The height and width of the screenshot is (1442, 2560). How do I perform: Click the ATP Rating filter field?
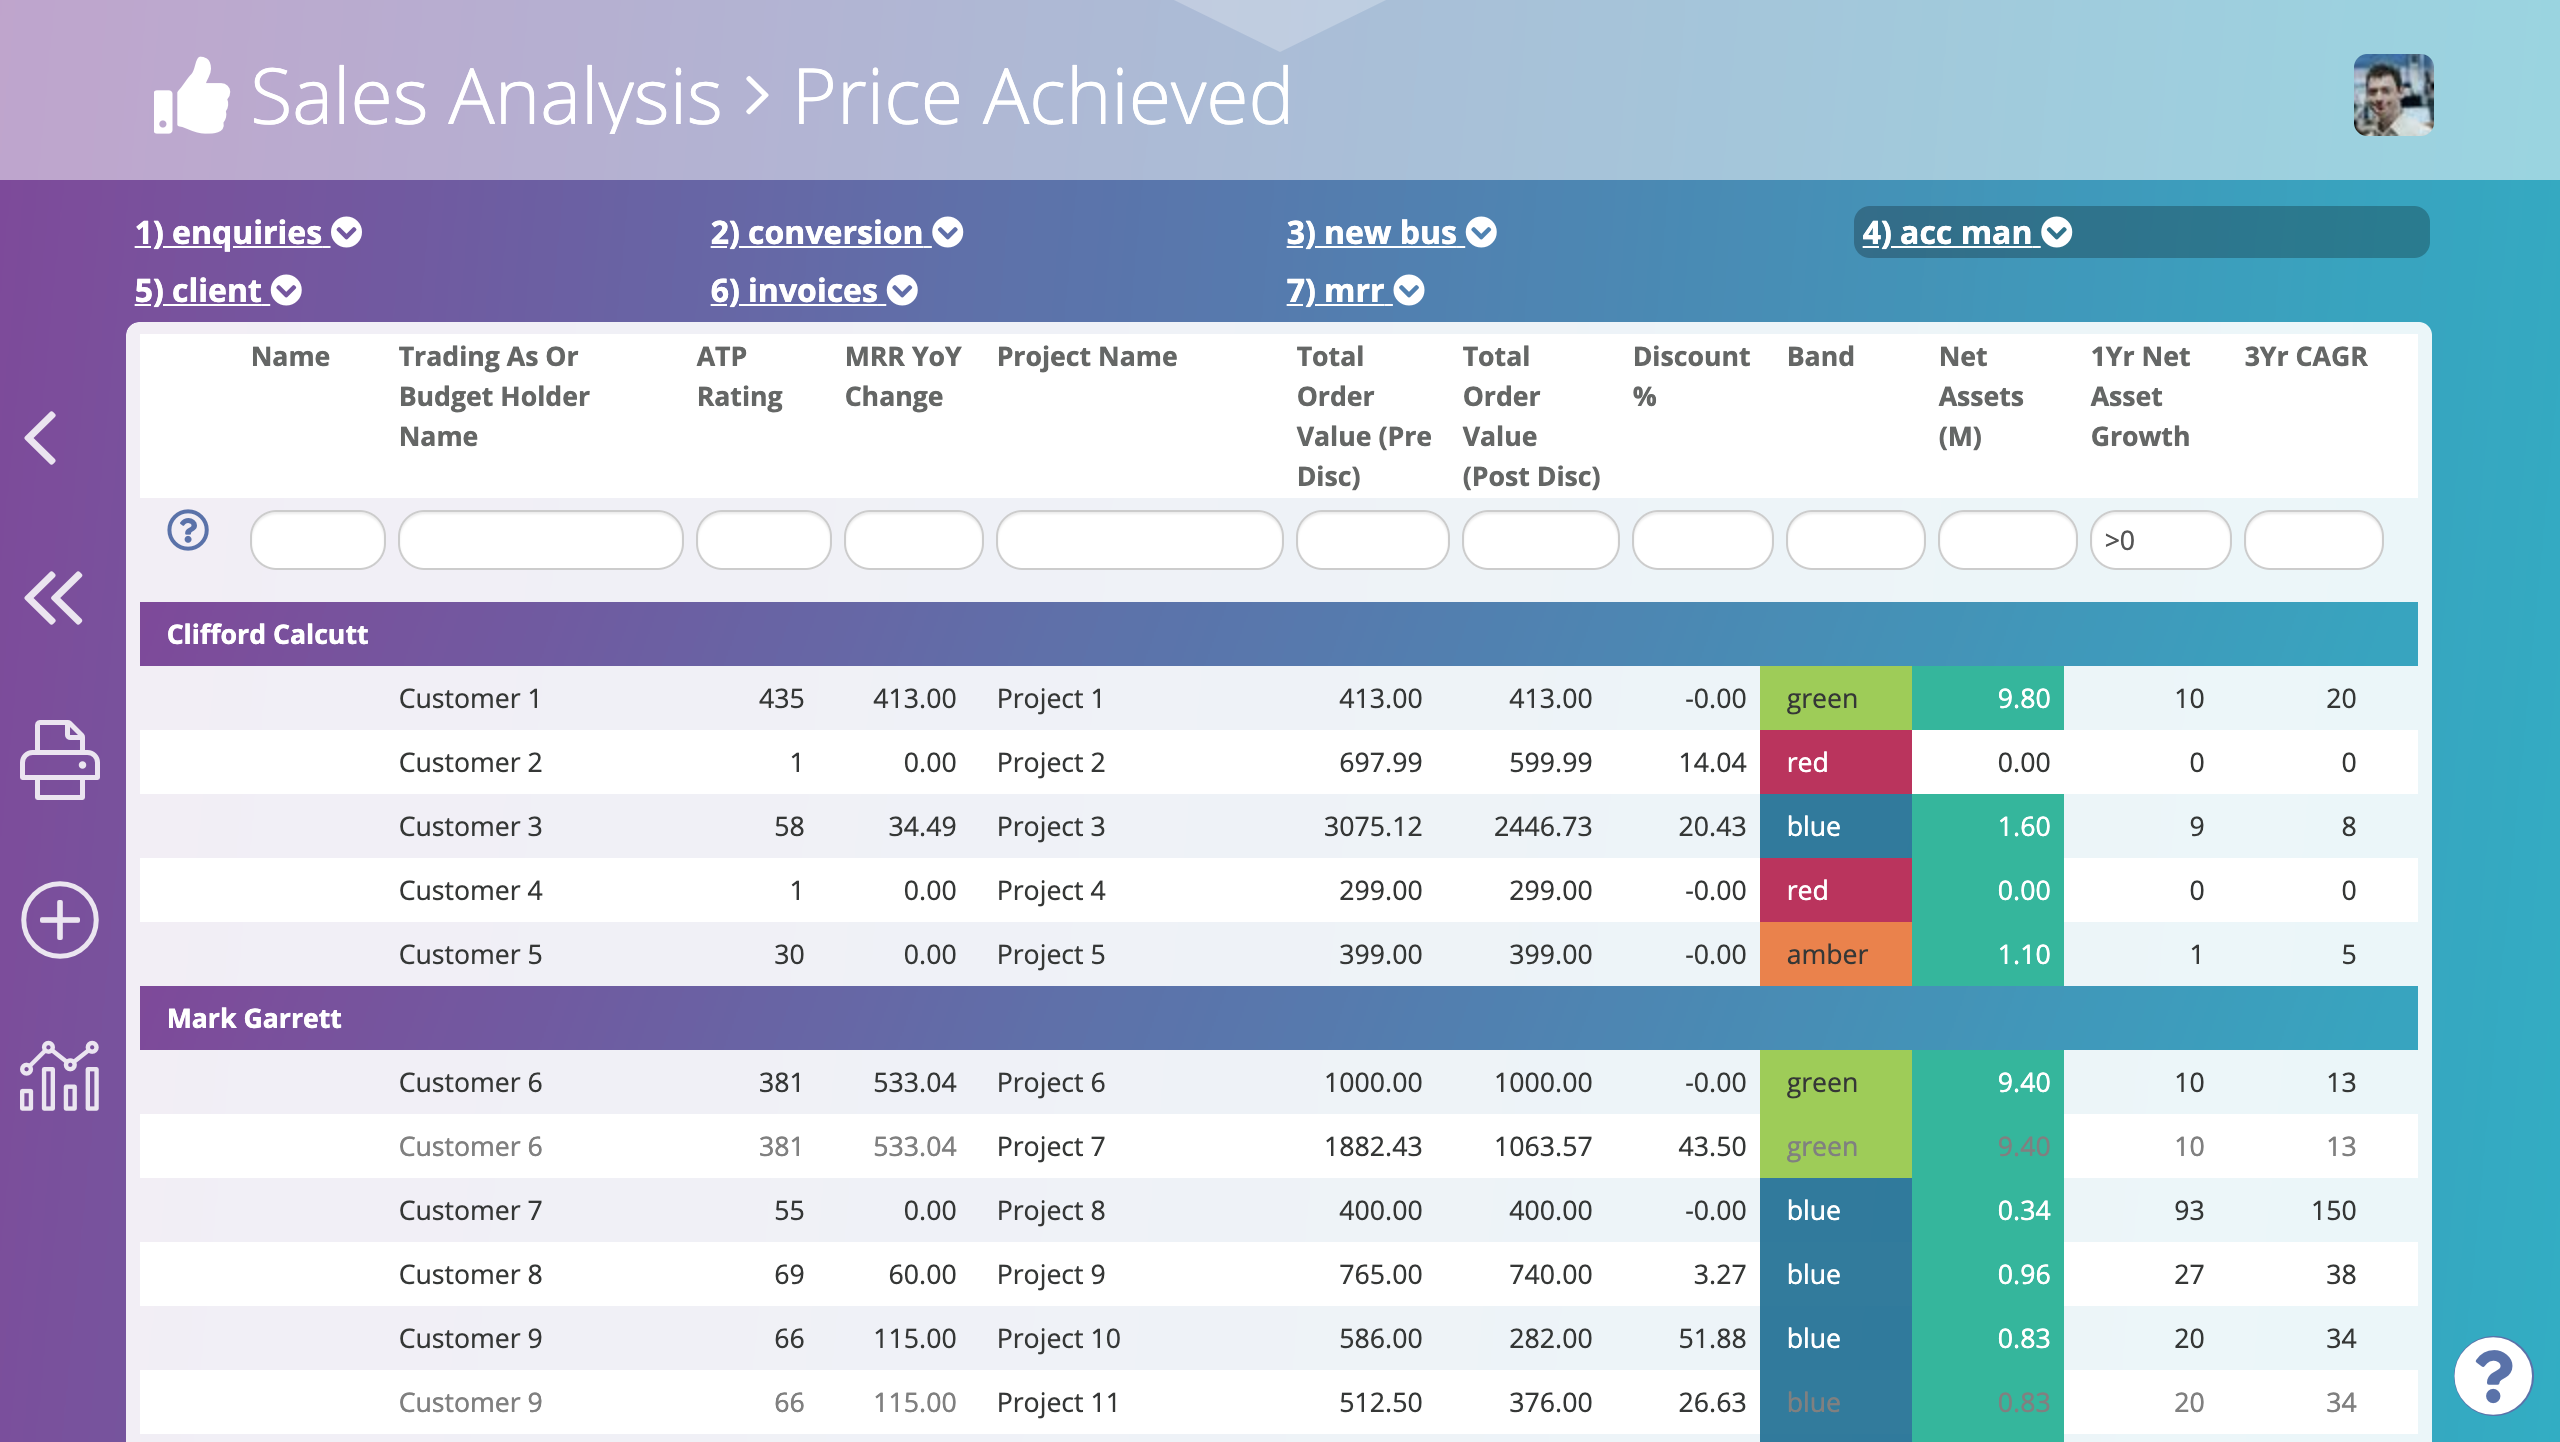pos(764,540)
